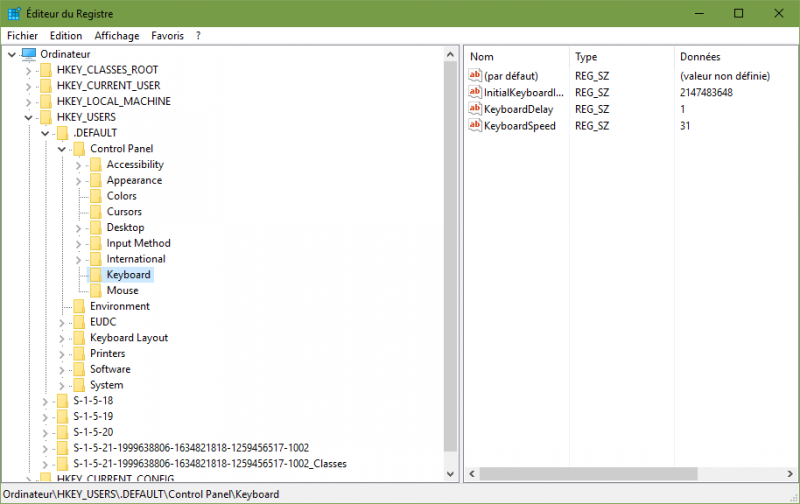Viewport: 800px width, 504px height.
Task: Click the International folder icon
Action: (x=95, y=259)
